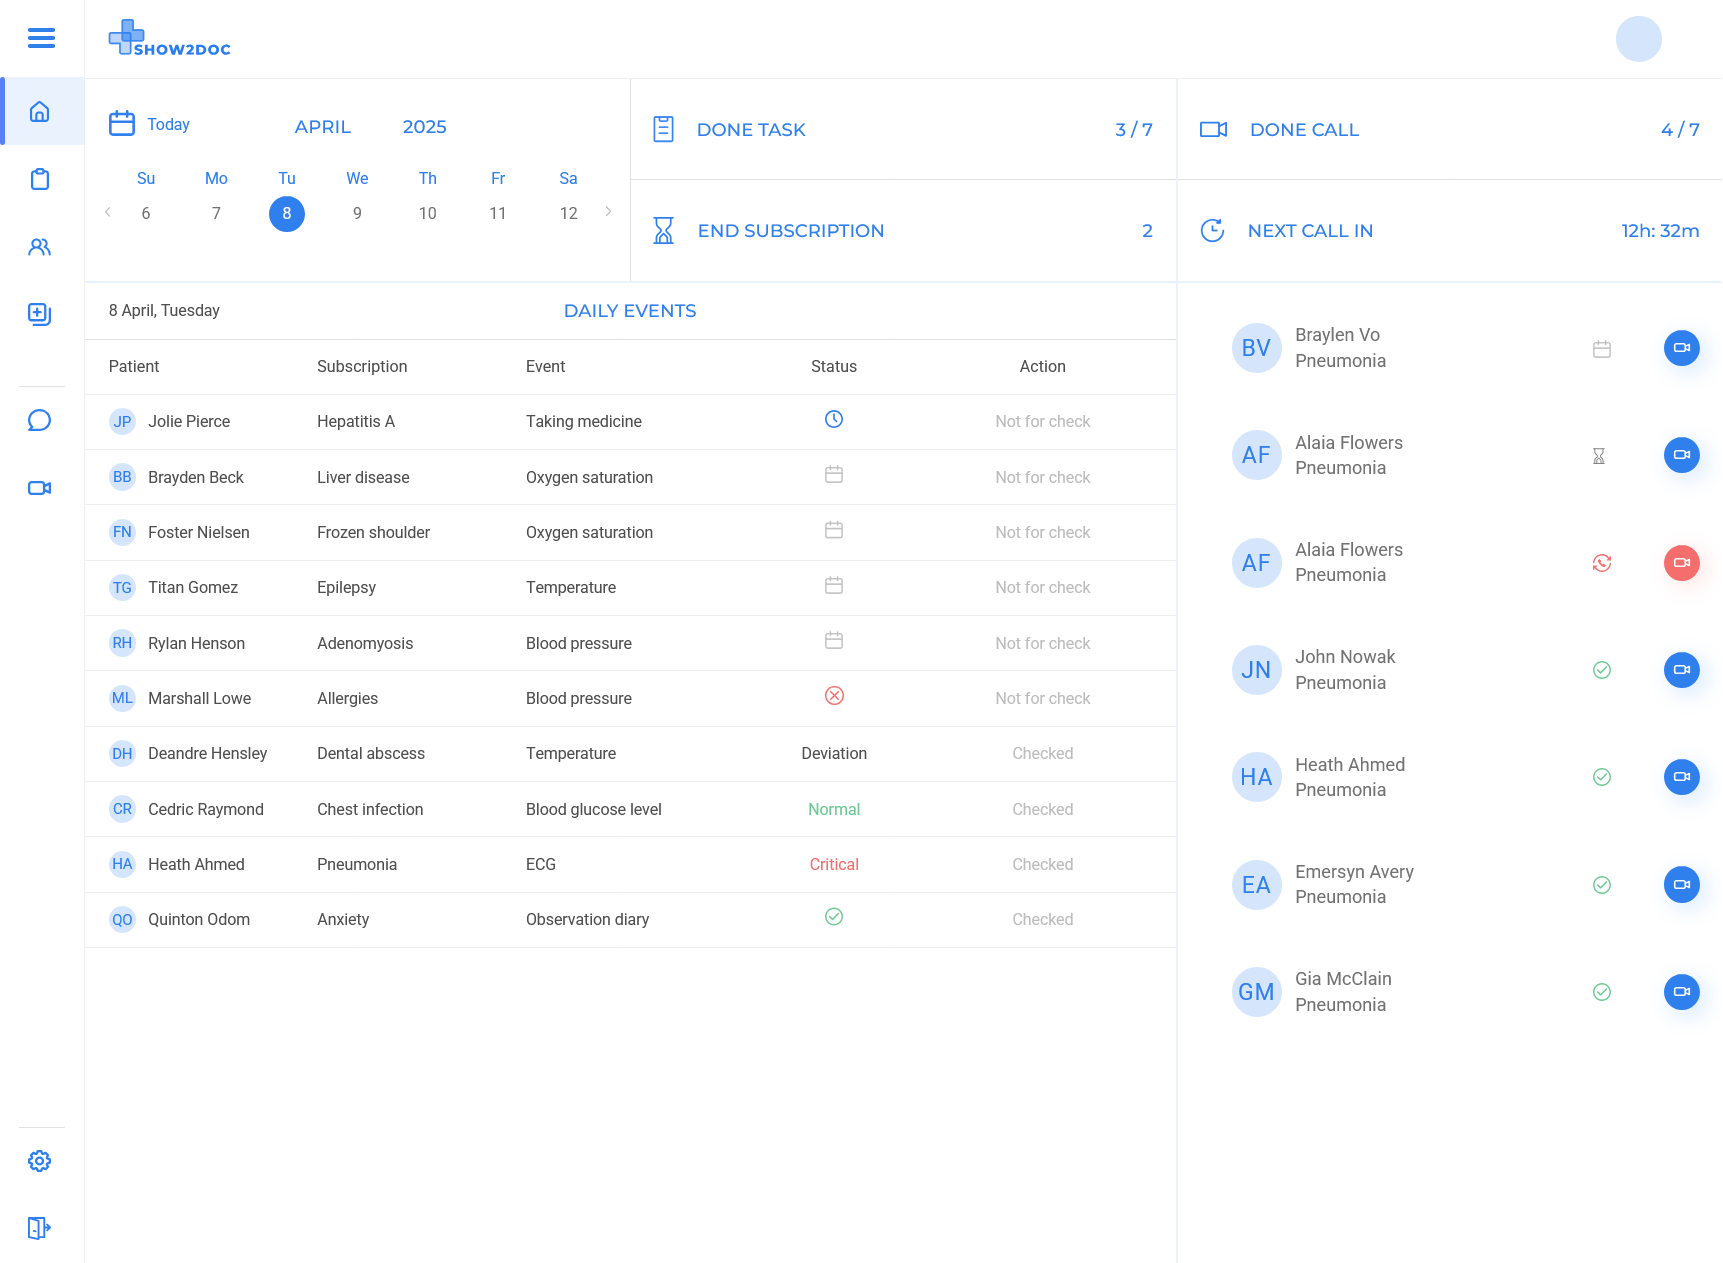
Task: Open the video calls sidebar icon
Action: [x=40, y=488]
